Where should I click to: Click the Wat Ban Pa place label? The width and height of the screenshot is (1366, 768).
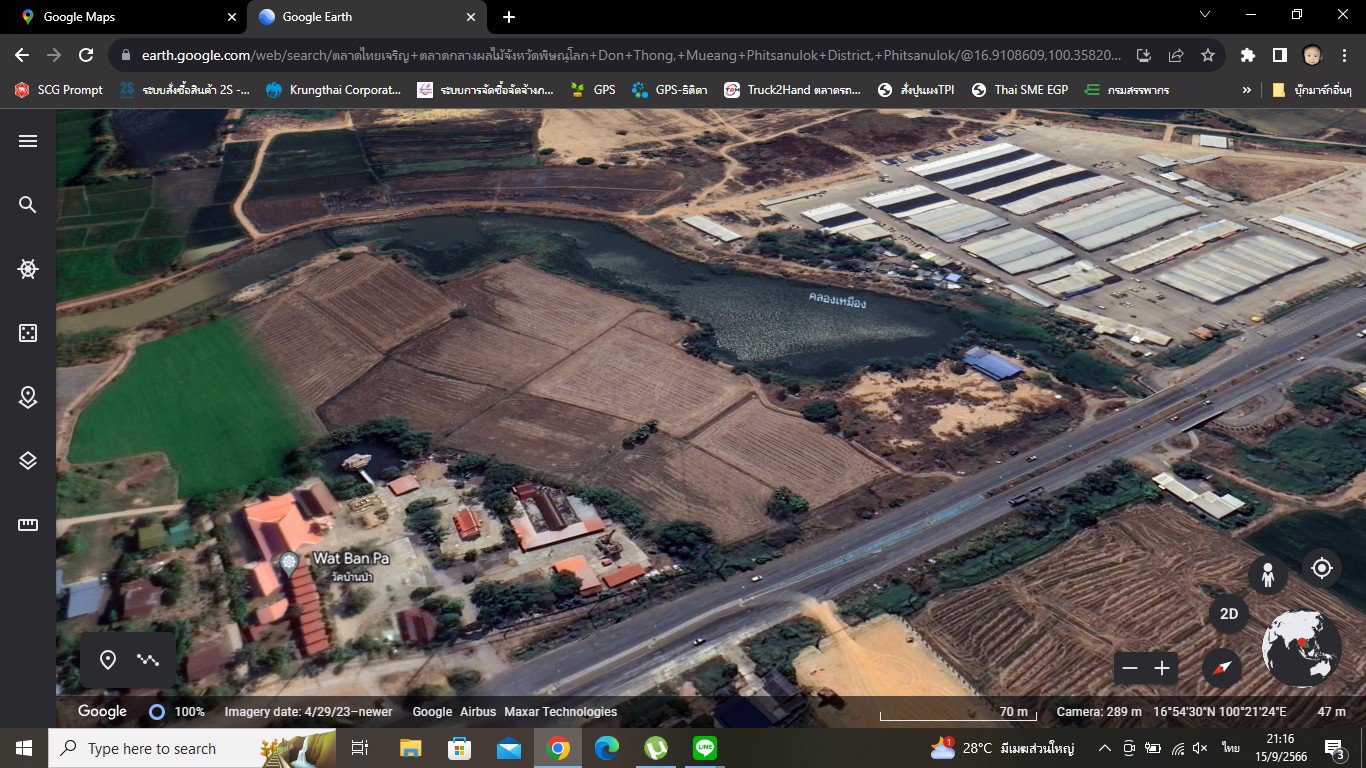pyautogui.click(x=350, y=558)
